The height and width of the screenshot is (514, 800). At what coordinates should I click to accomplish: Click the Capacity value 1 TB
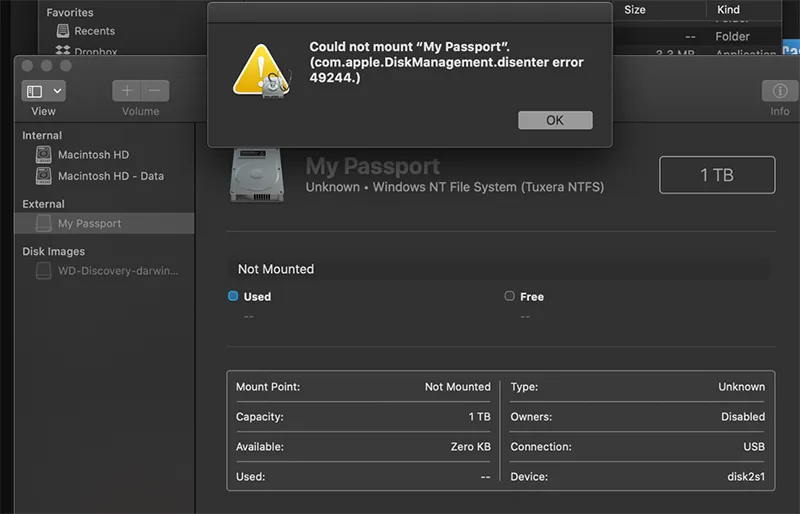(x=480, y=417)
